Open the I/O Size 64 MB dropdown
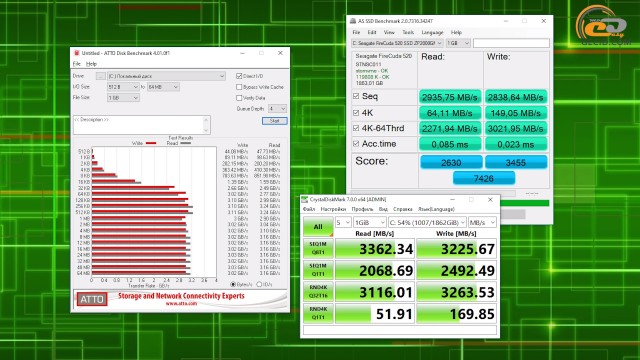 tap(163, 87)
